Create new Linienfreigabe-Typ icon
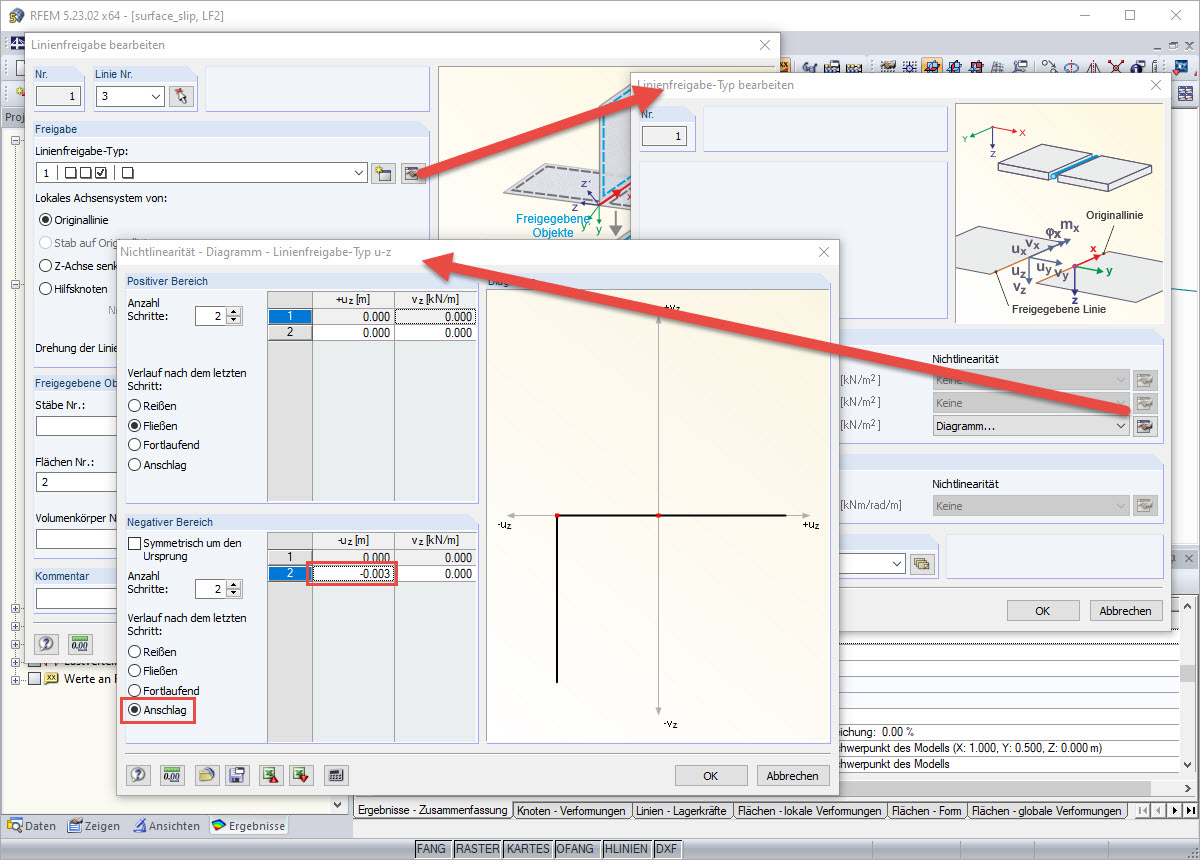Viewport: 1200px width, 860px height. [382, 173]
